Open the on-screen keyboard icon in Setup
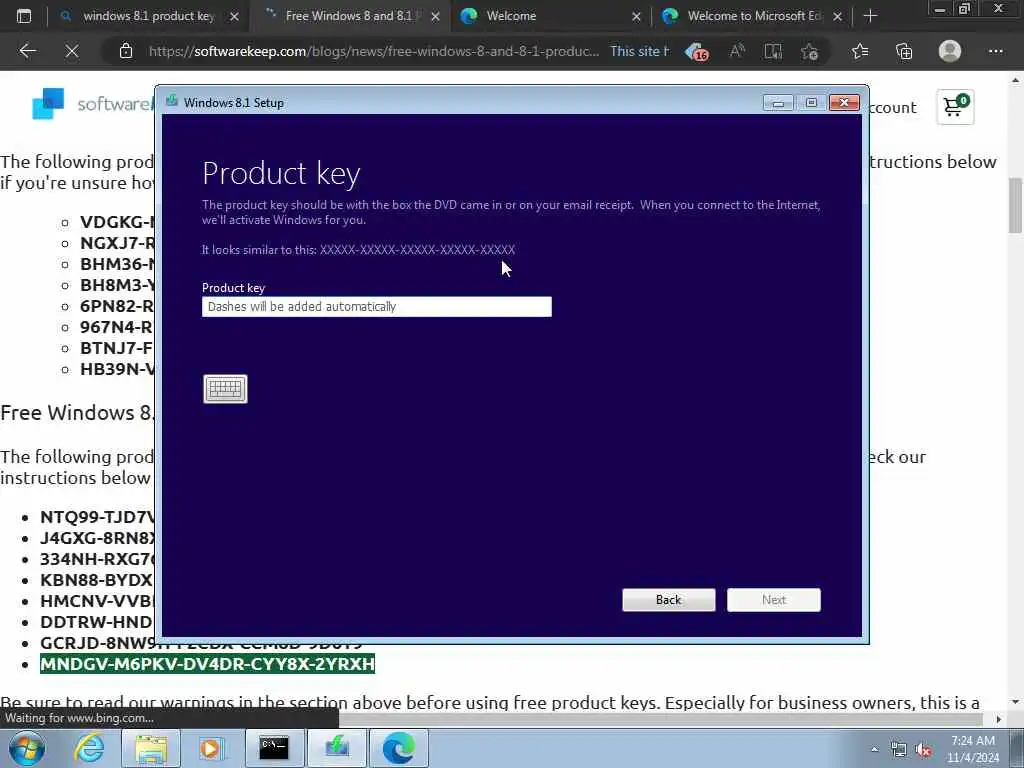This screenshot has height=768, width=1024. click(225, 389)
